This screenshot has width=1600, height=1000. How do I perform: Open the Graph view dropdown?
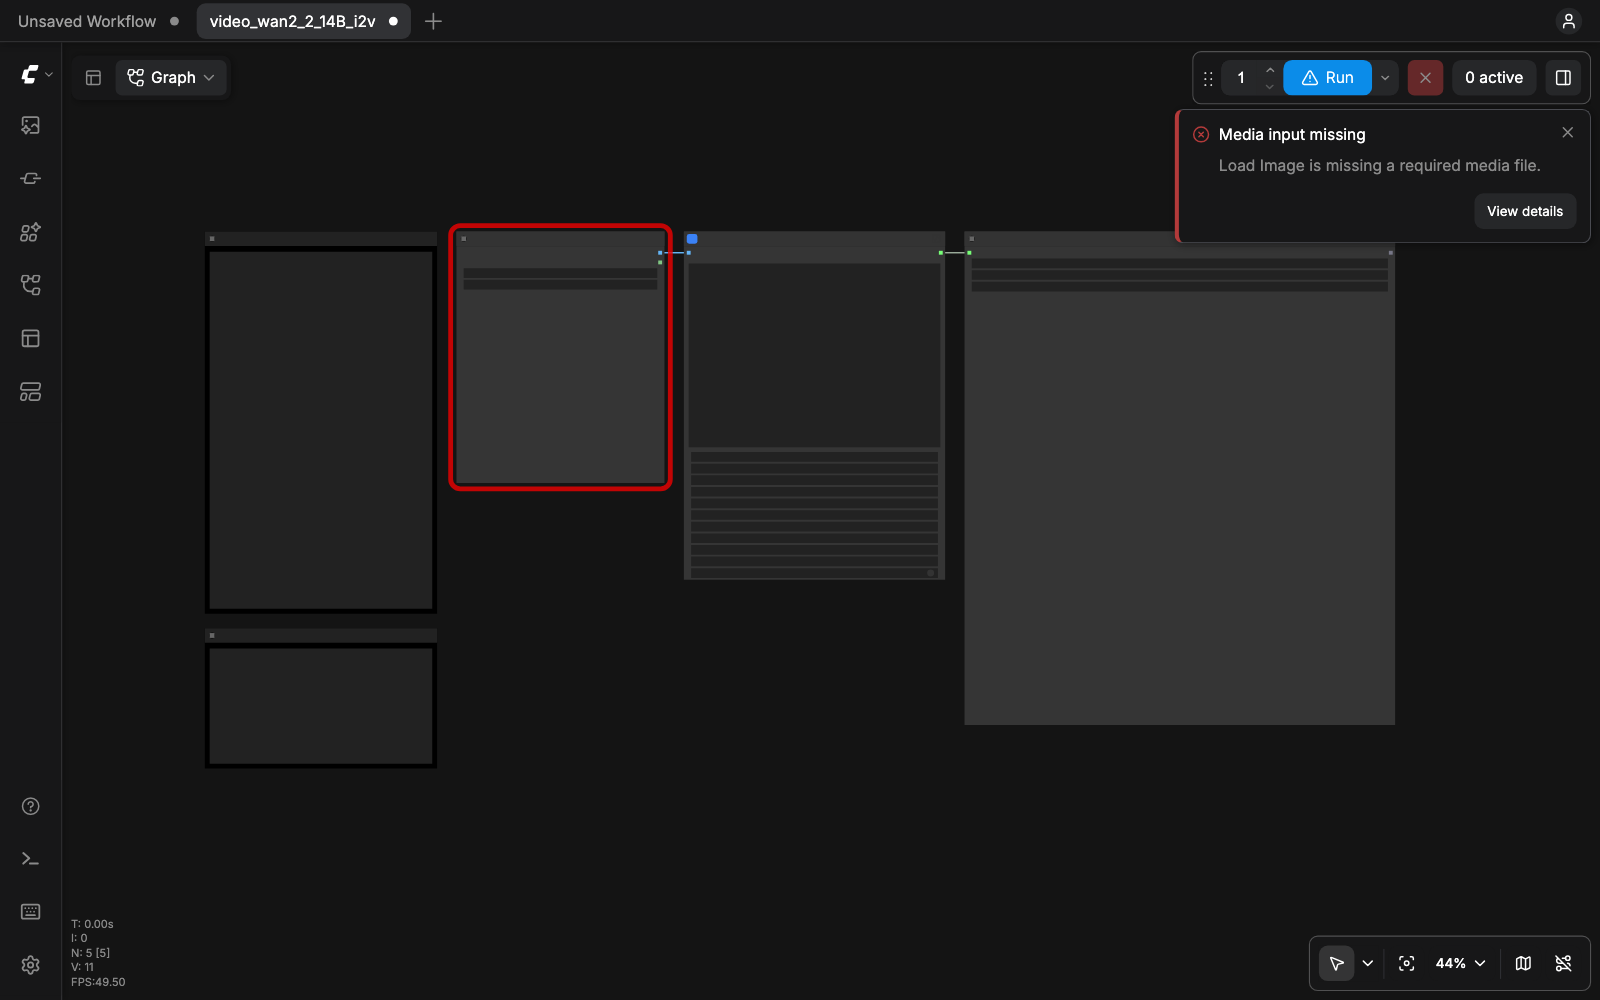pyautogui.click(x=171, y=77)
